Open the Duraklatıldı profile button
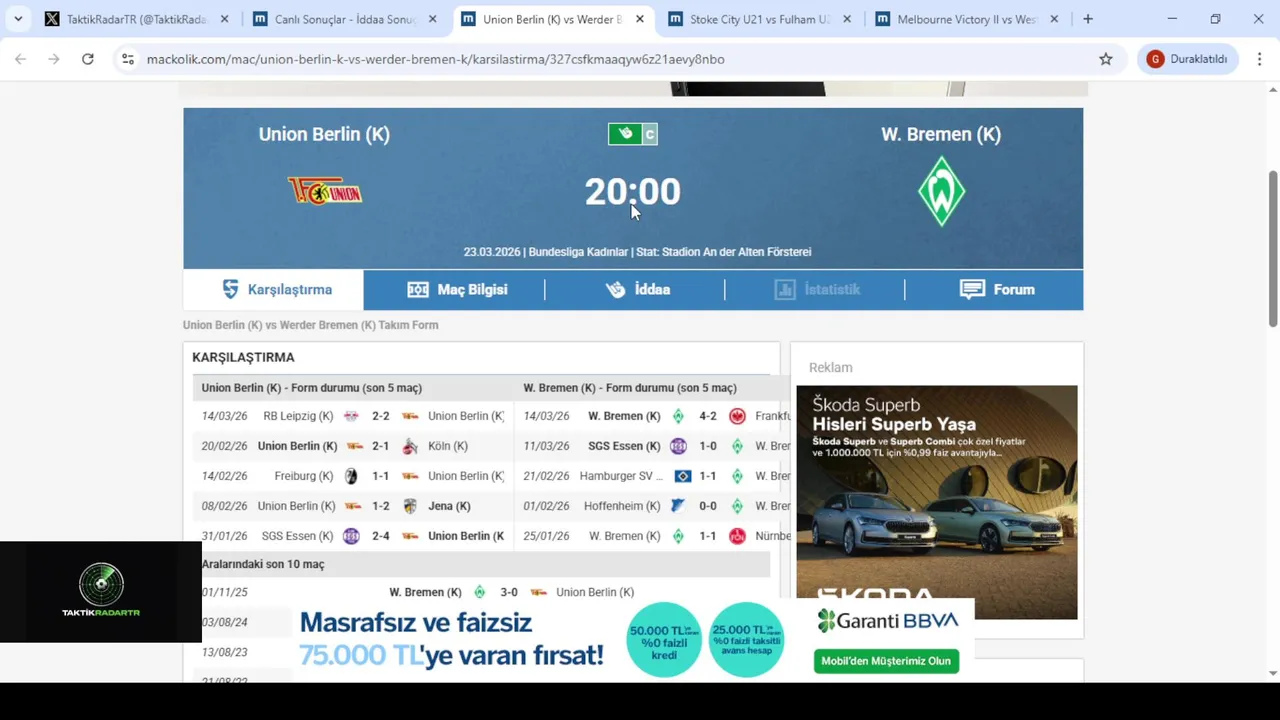 pos(1188,59)
